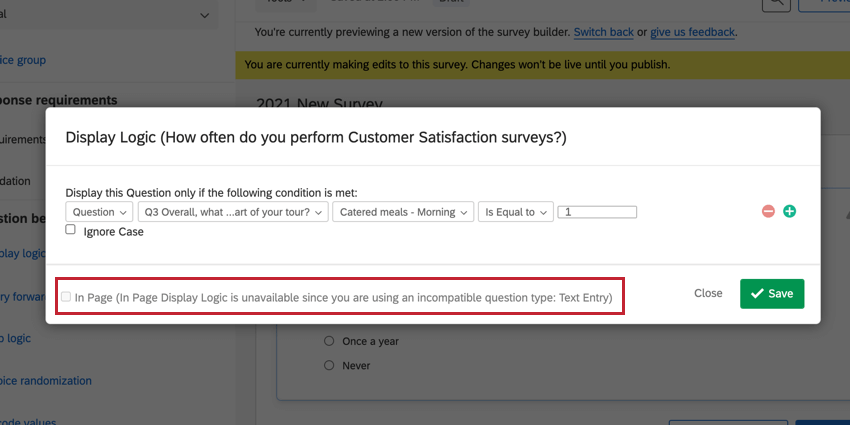Open the 'give us feedback' link
Screen dimensions: 850x425
click(692, 32)
